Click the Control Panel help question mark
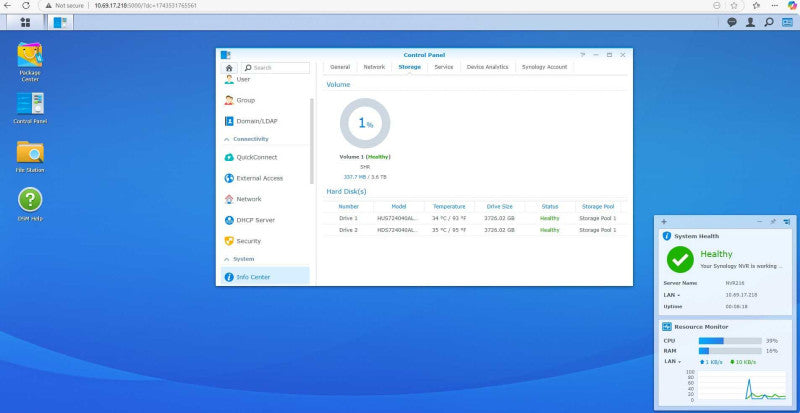Viewport: 800px width, 413px height. (x=583, y=55)
